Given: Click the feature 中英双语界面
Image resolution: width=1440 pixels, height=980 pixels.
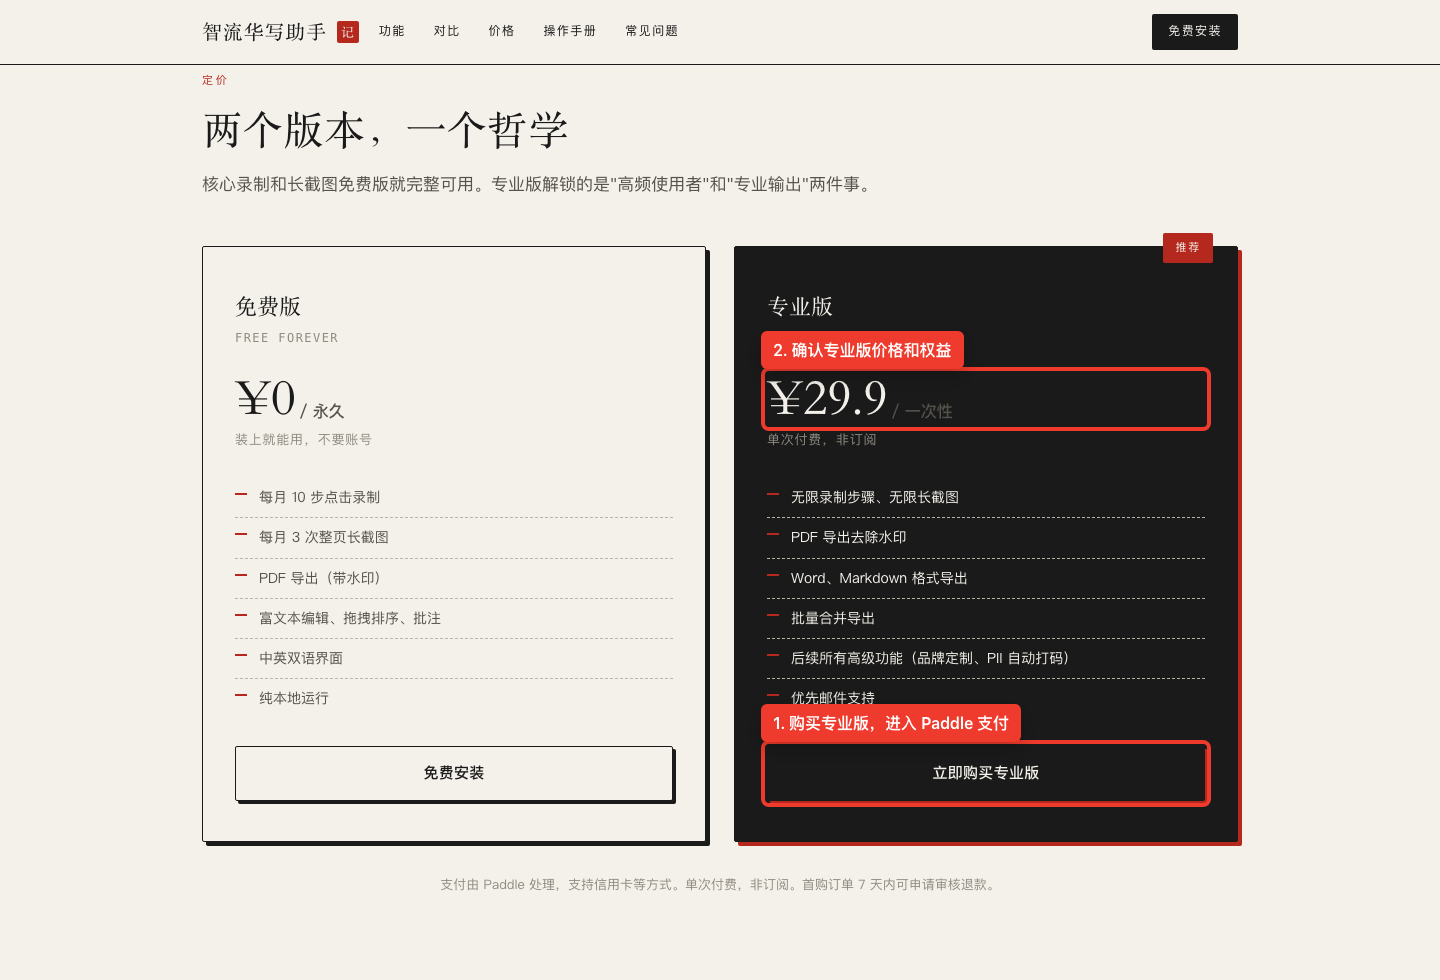Looking at the screenshot, I should pos(301,658).
